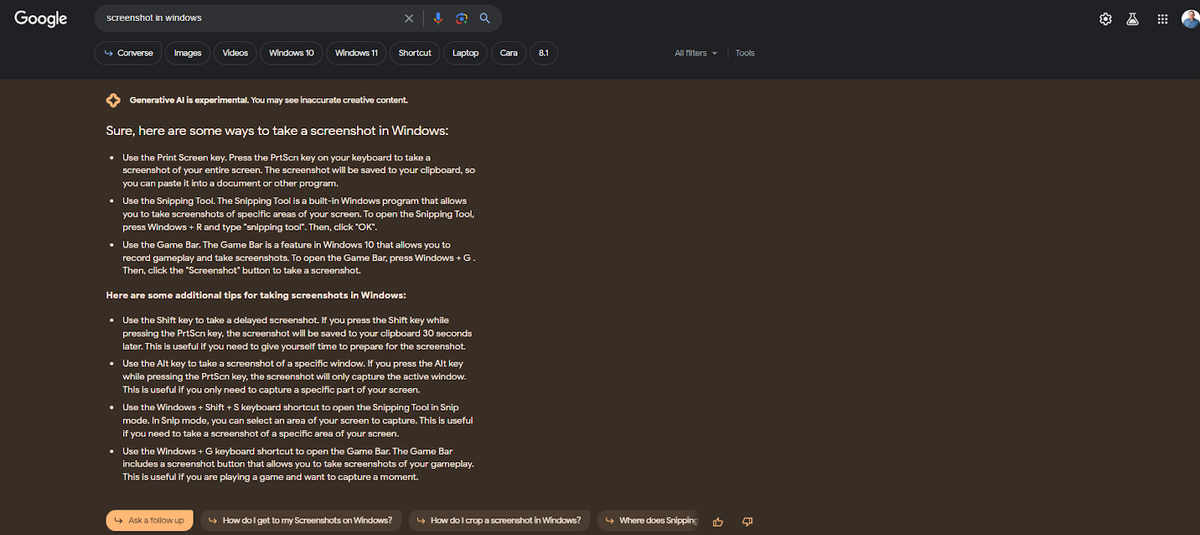
Task: Click the 'Sure, here are some ways' heading
Action: point(277,131)
